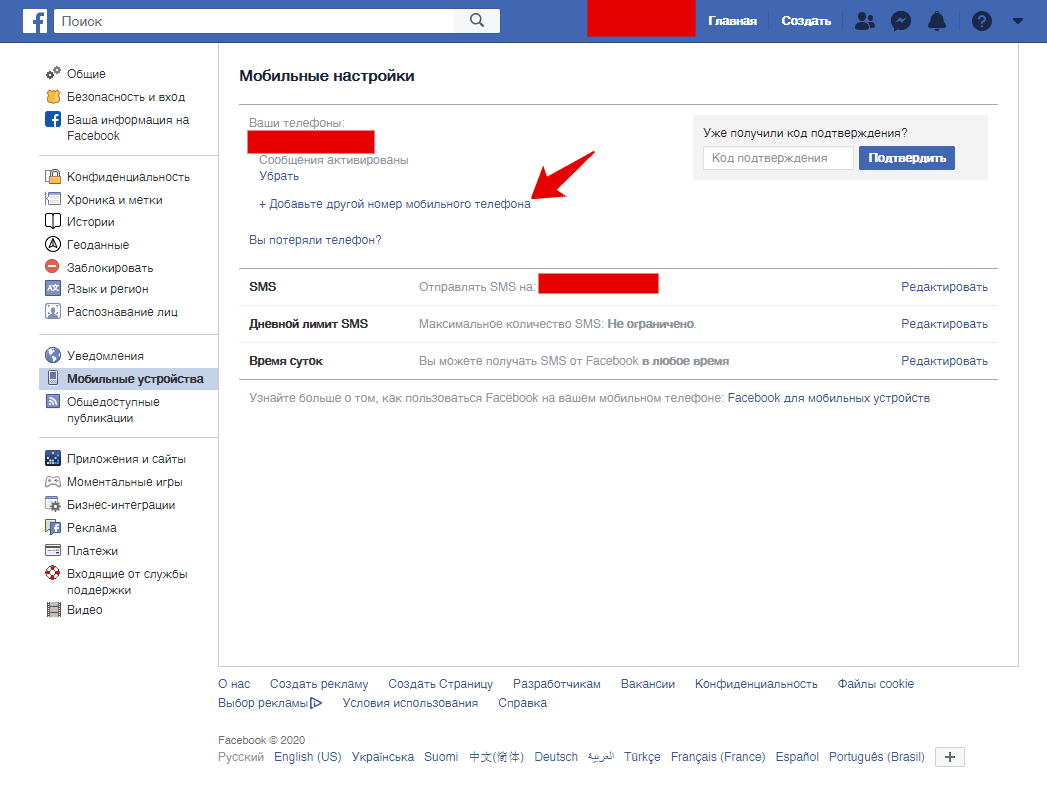Click the Ваша информация на Facebook icon

click(x=53, y=119)
